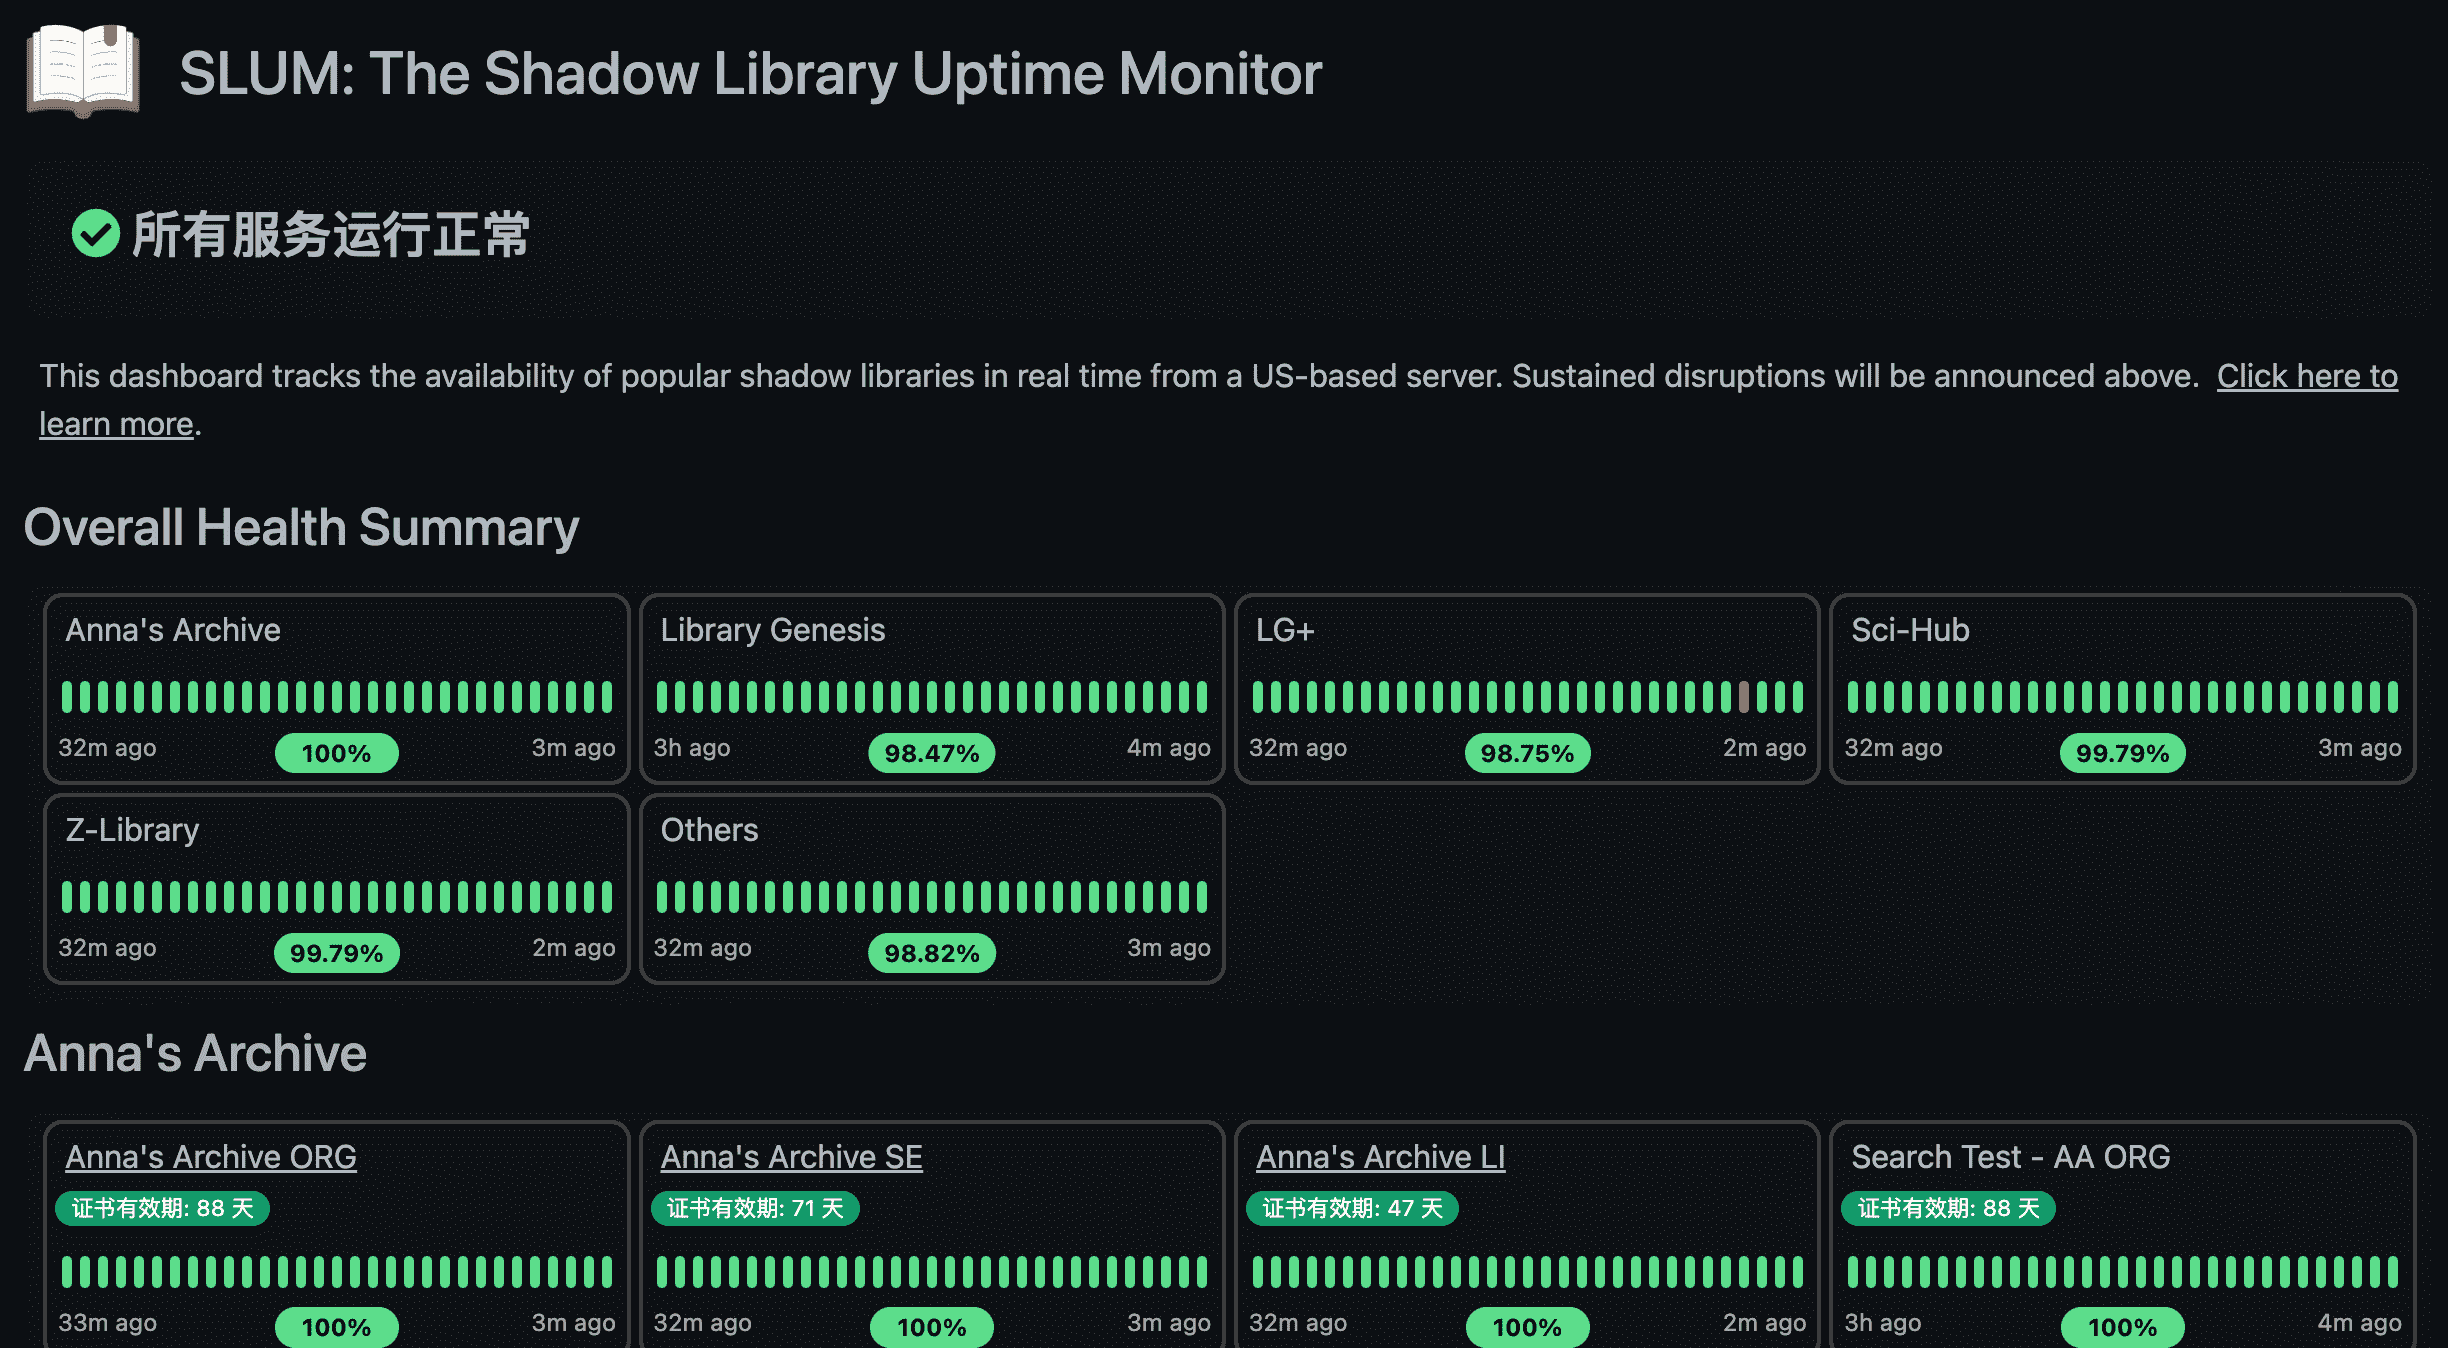Click "2m ago" in the LG+ card
Screen dimensions: 2448x1348
[1764, 748]
